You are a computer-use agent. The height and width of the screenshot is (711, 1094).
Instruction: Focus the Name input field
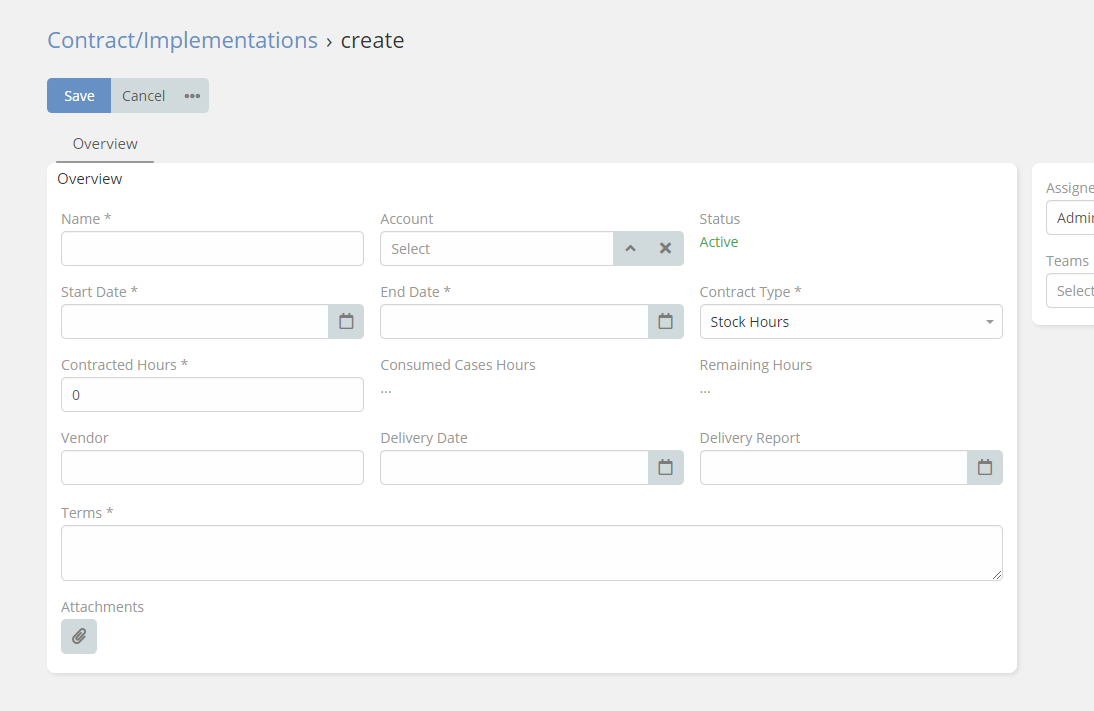pyautogui.click(x=212, y=249)
